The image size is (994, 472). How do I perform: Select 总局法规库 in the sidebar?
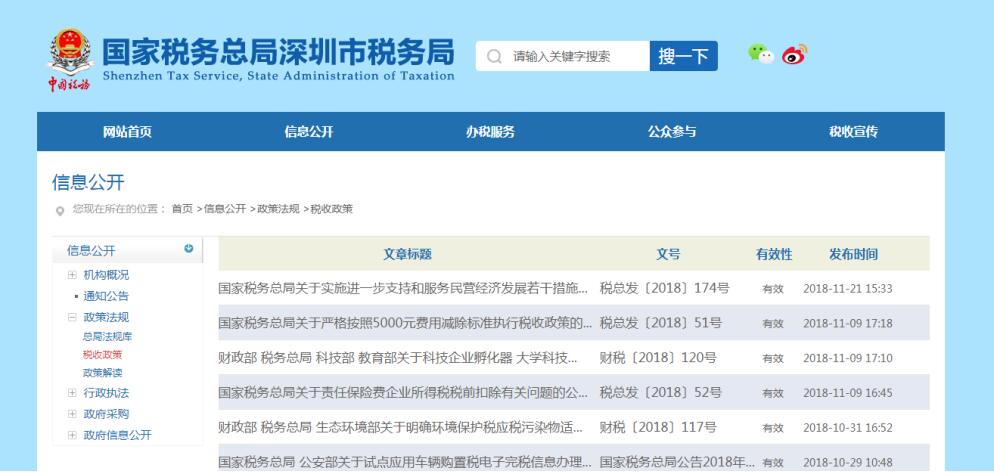point(108,336)
